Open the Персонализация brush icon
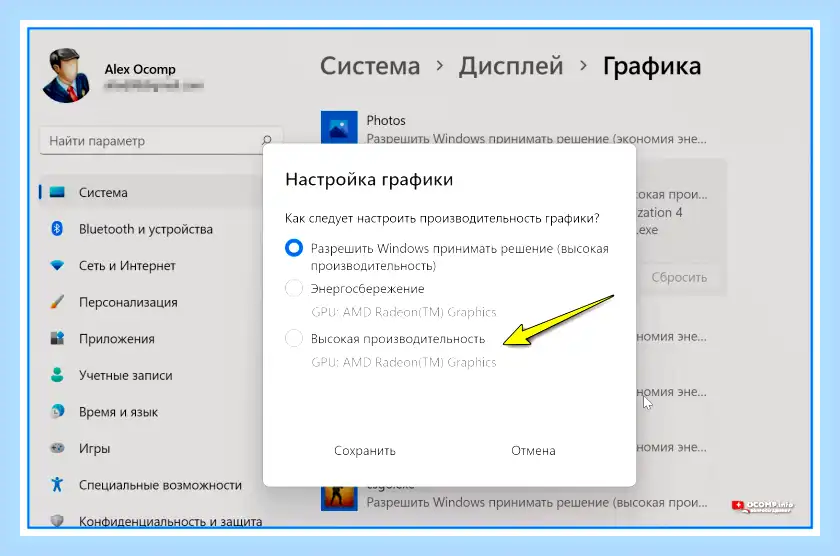This screenshot has width=840, height=556. (57, 302)
